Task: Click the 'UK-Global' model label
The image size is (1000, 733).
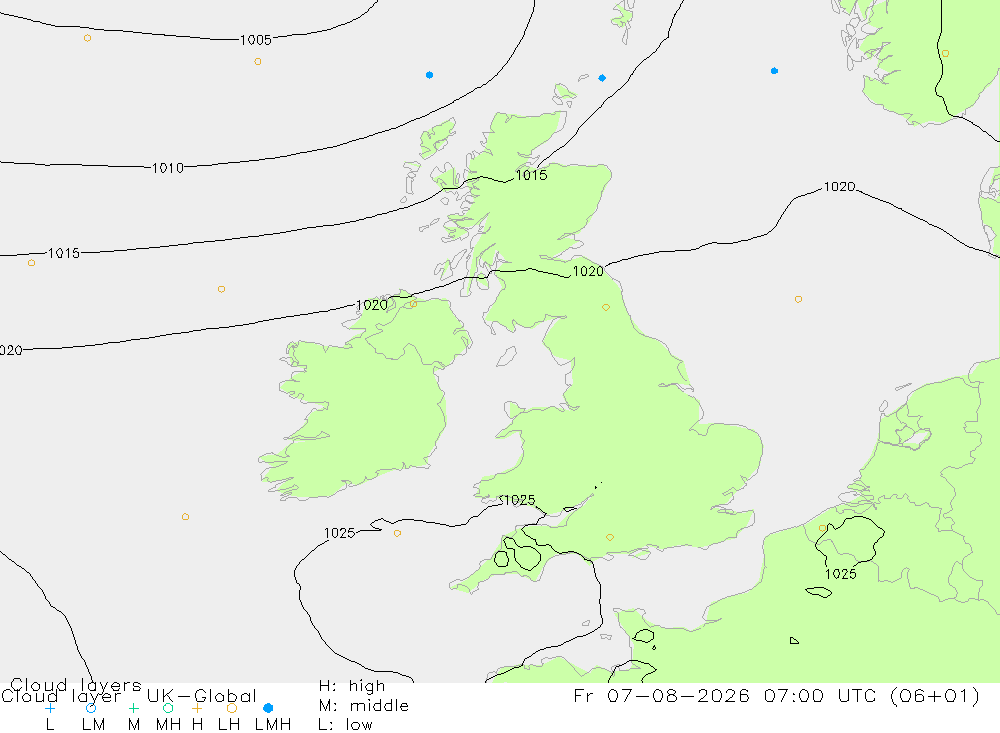Action: click(202, 696)
